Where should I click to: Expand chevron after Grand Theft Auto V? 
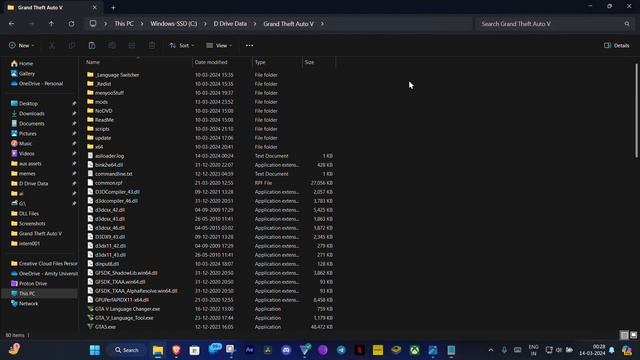pyautogui.click(x=322, y=24)
